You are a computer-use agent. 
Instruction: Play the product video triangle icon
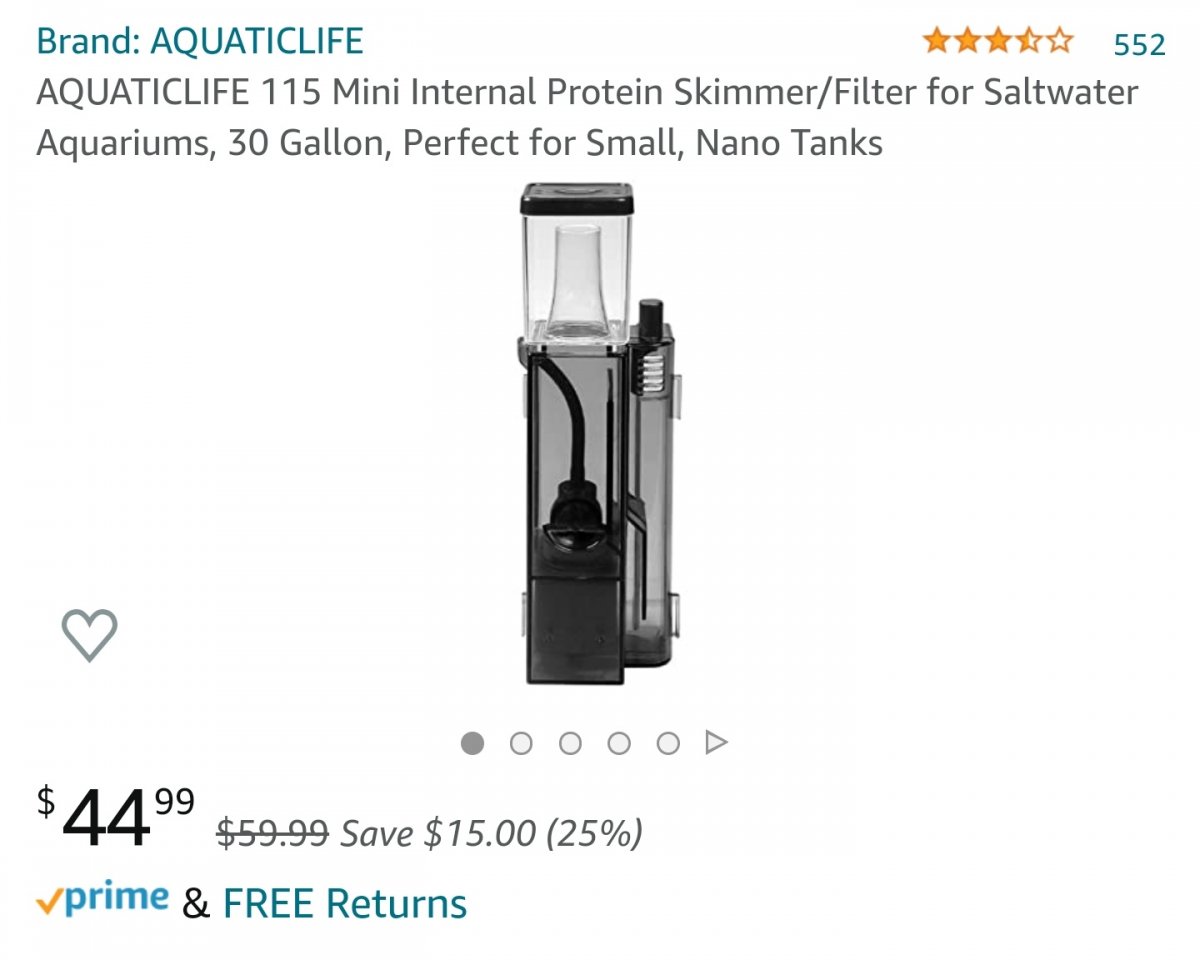tap(716, 743)
